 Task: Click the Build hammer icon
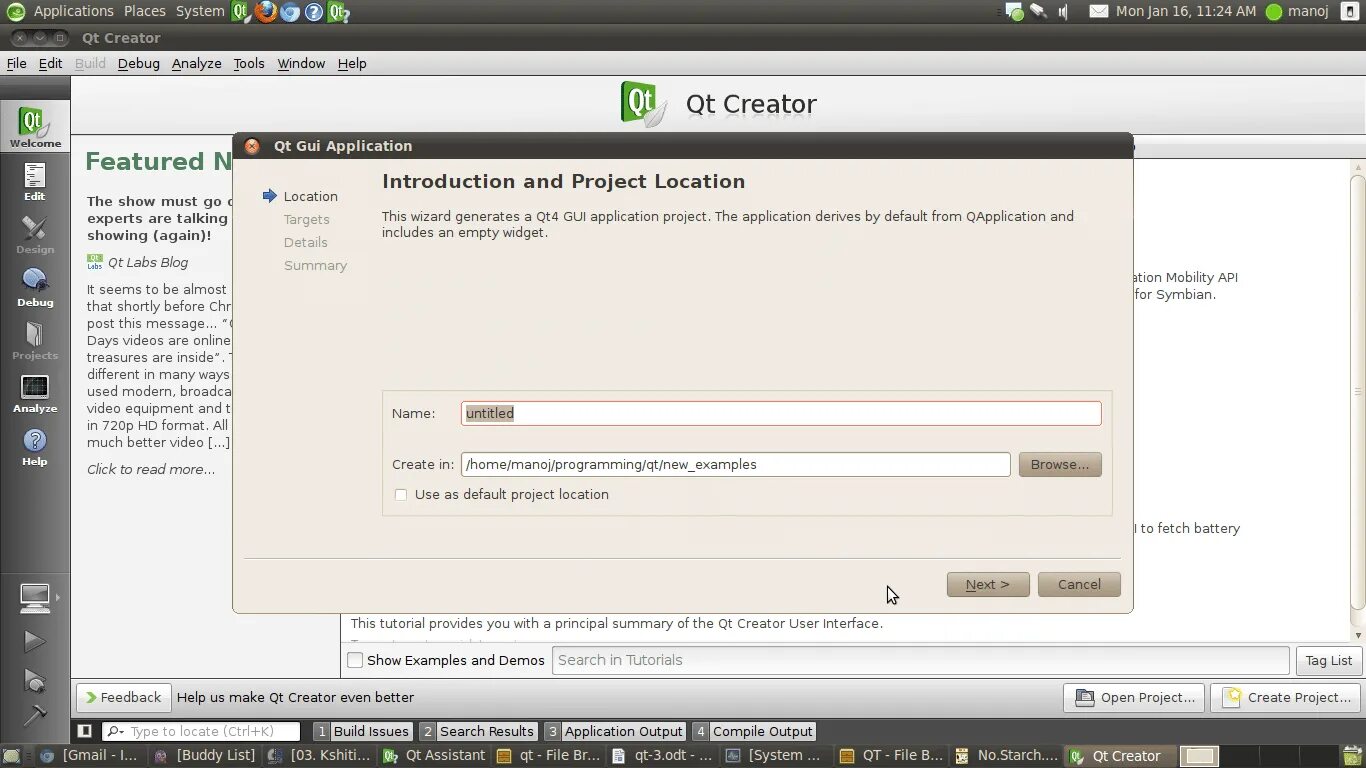coord(34,715)
